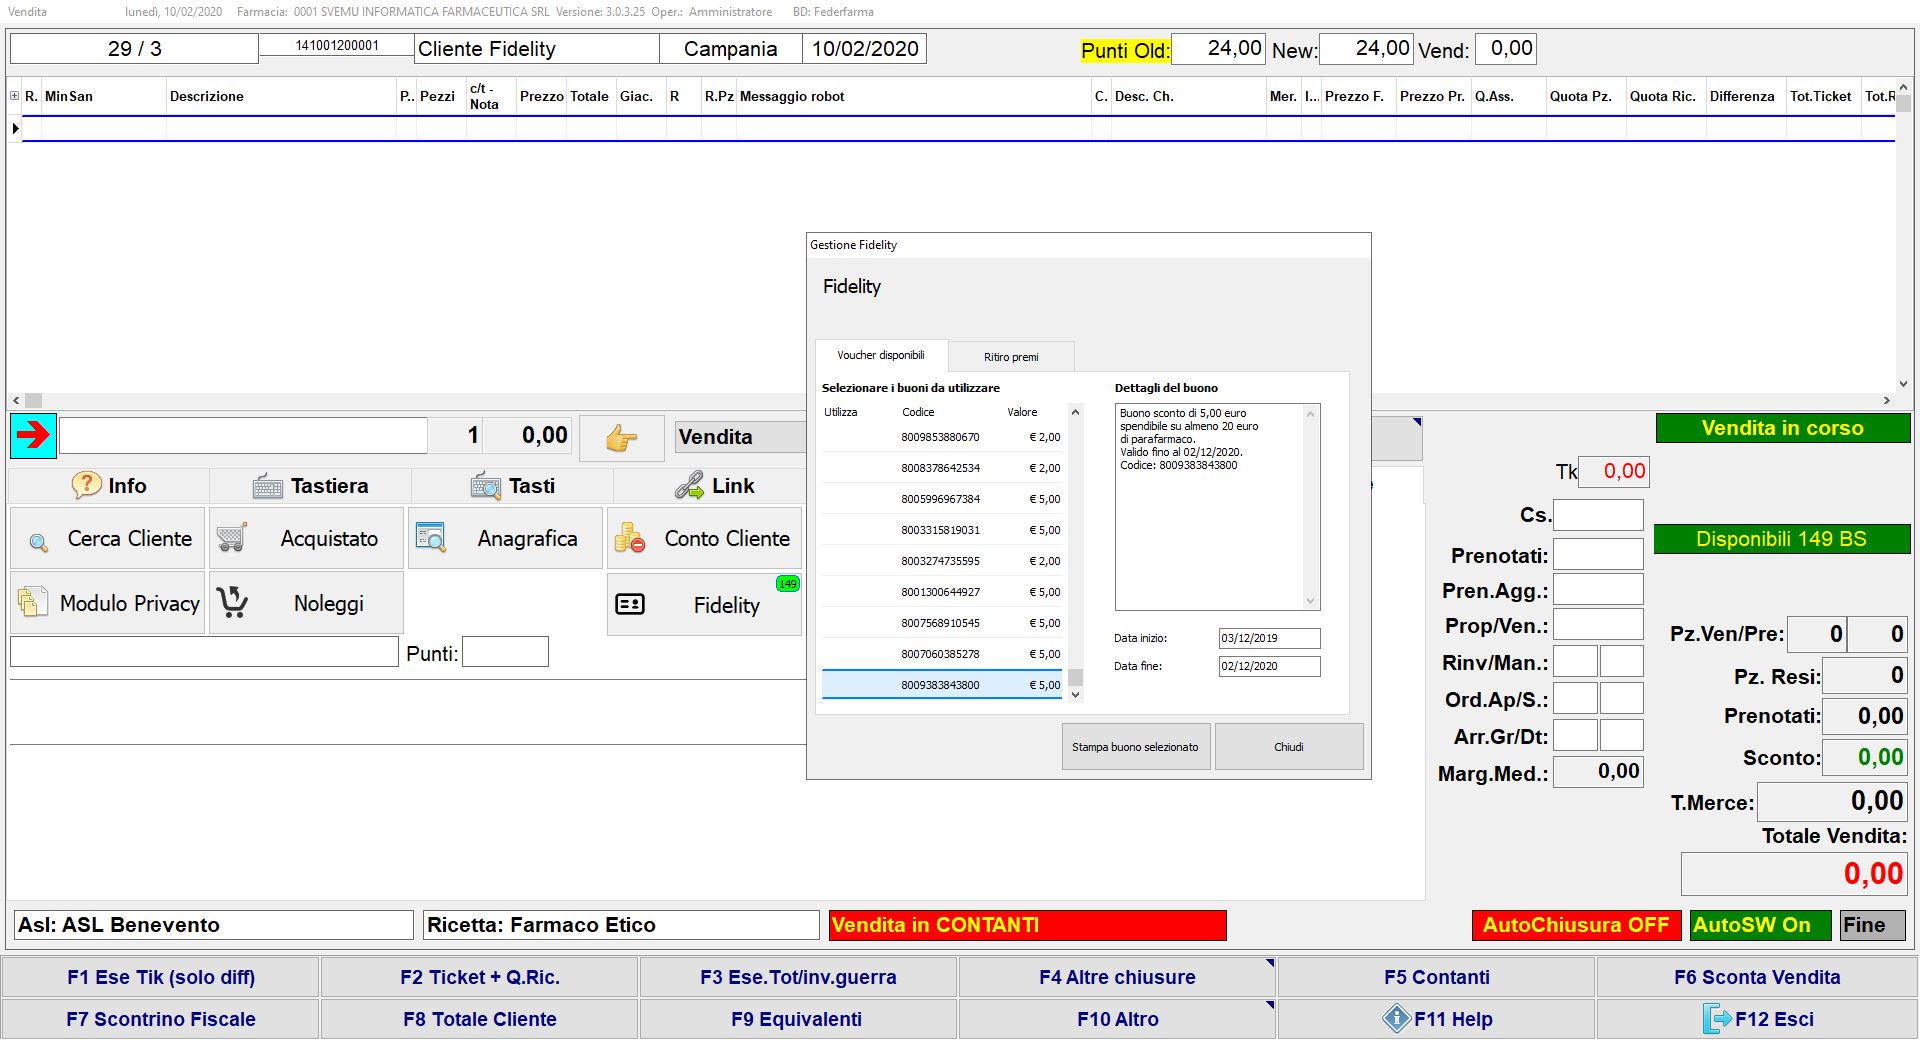Click the red arrow confirm icon
Viewport: 1920px width, 1040px height.
tap(33, 435)
